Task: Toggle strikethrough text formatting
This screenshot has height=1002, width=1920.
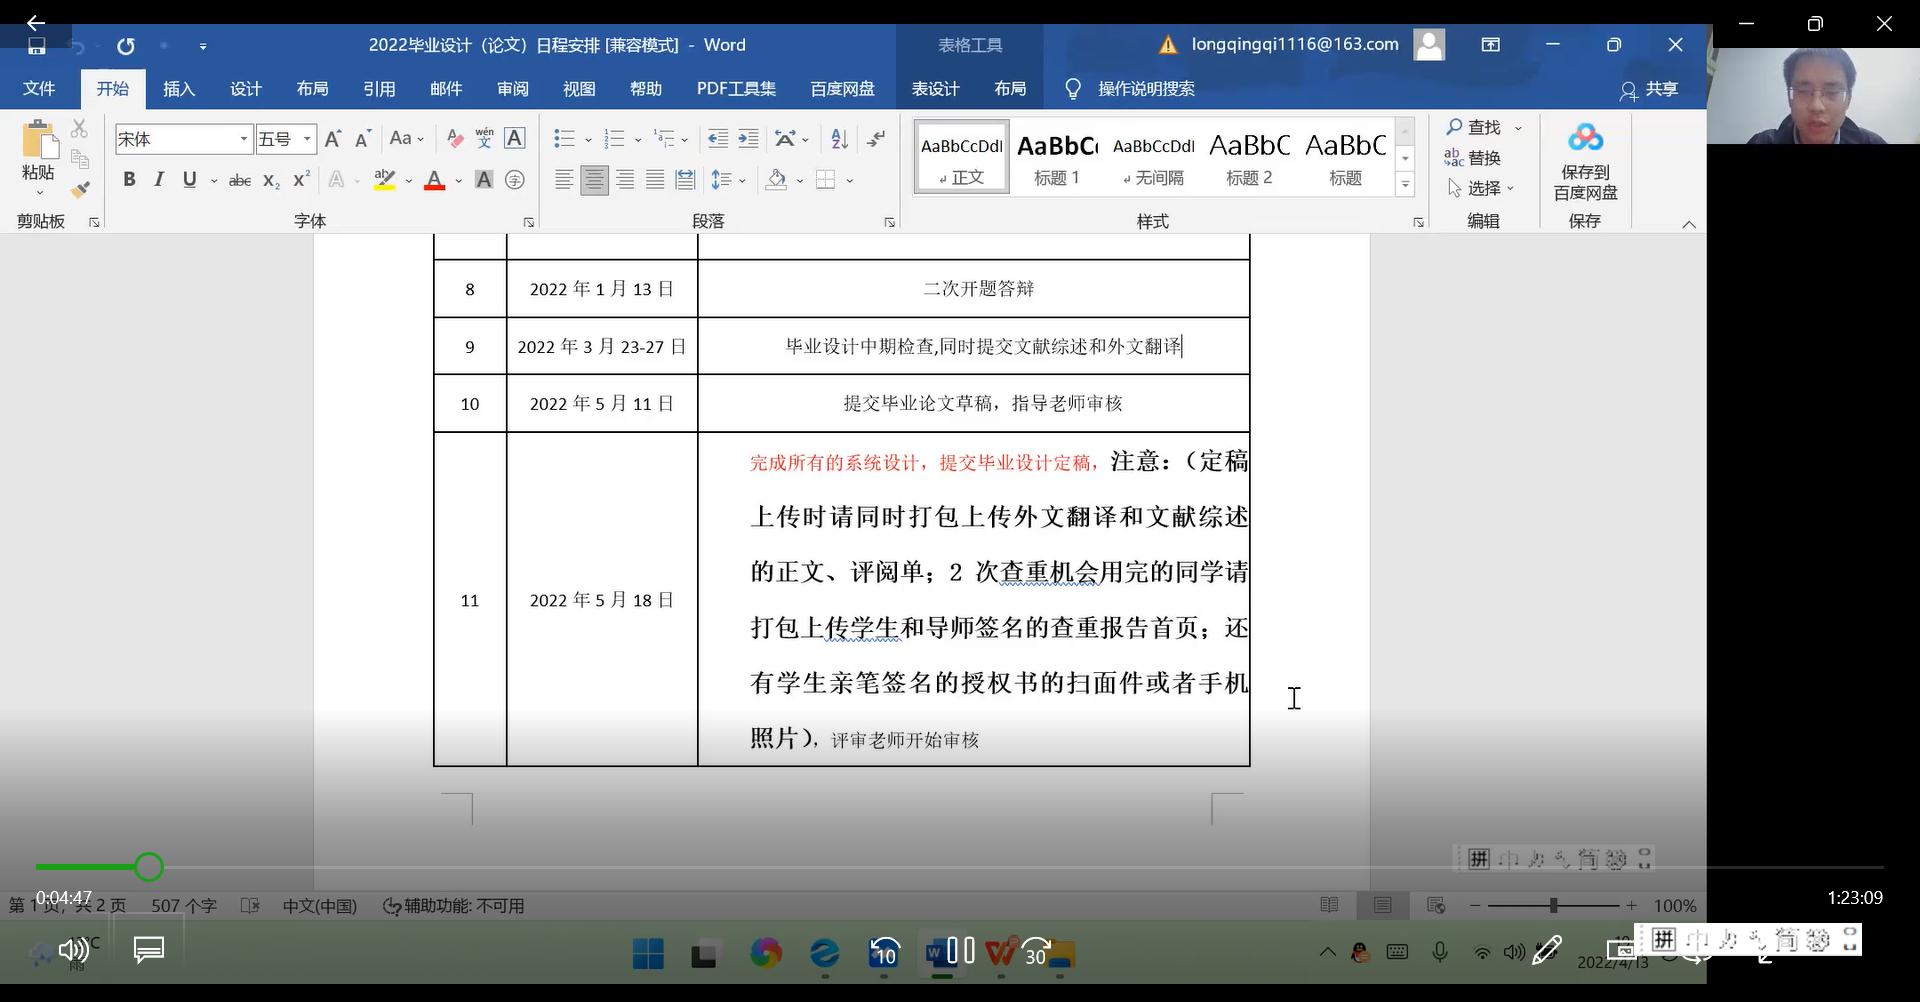Action: coord(240,180)
